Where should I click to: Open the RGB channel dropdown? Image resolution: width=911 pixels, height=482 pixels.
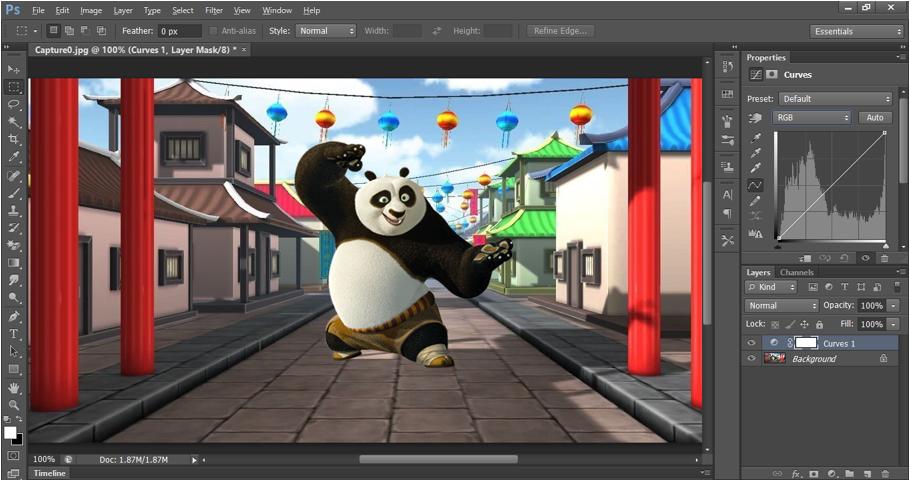(812, 117)
